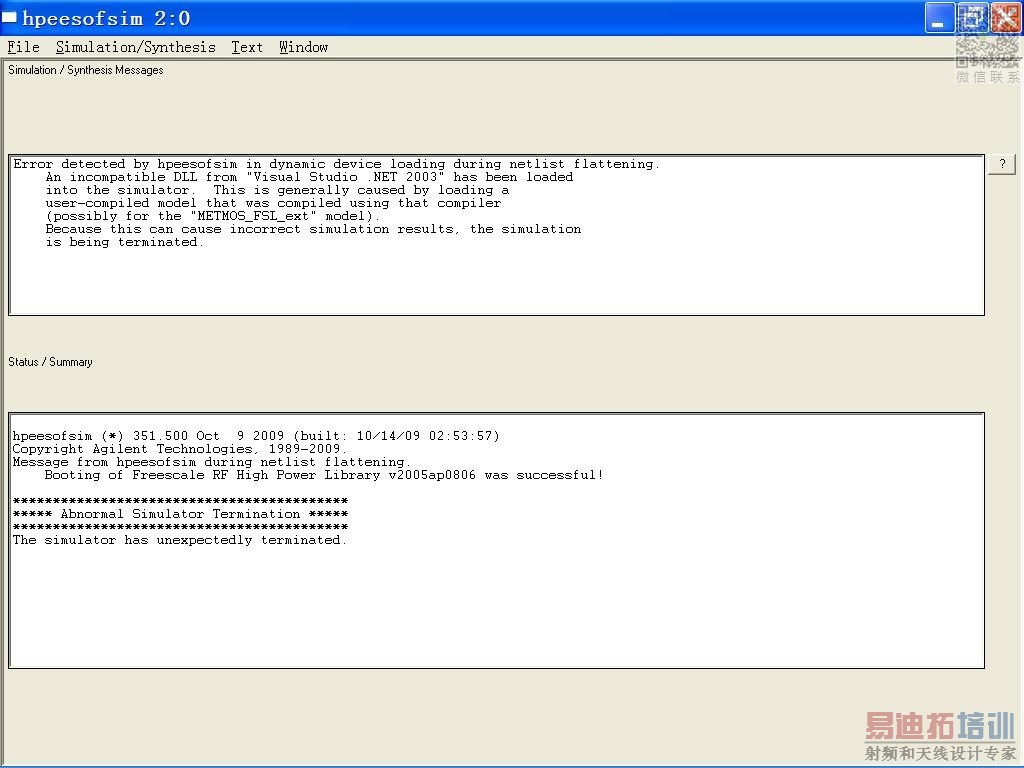Click the line "The simulator has unexpectedly terminated."
Image resolution: width=1024 pixels, height=768 pixels.
point(180,540)
